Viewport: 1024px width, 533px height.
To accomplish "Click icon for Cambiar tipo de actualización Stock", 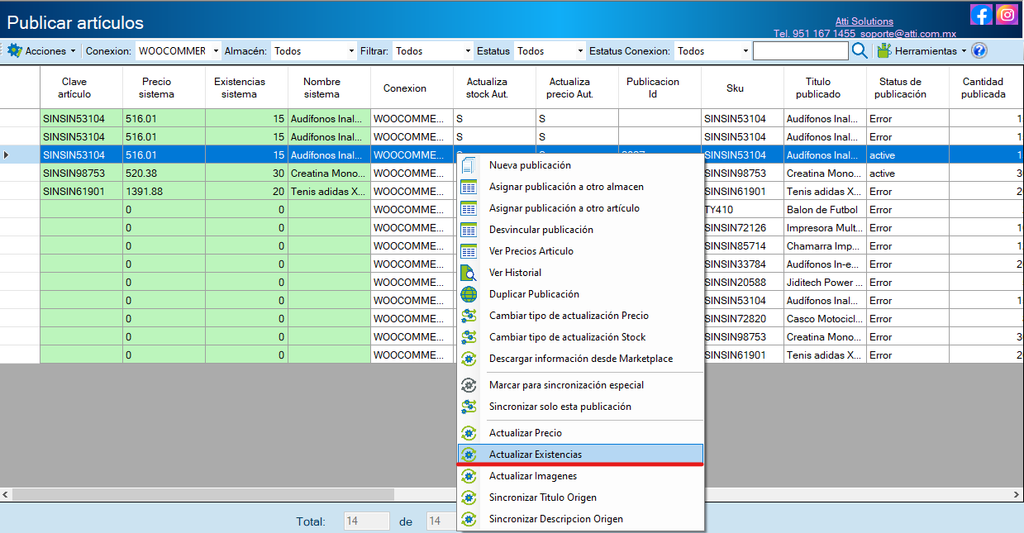I will [x=468, y=338].
